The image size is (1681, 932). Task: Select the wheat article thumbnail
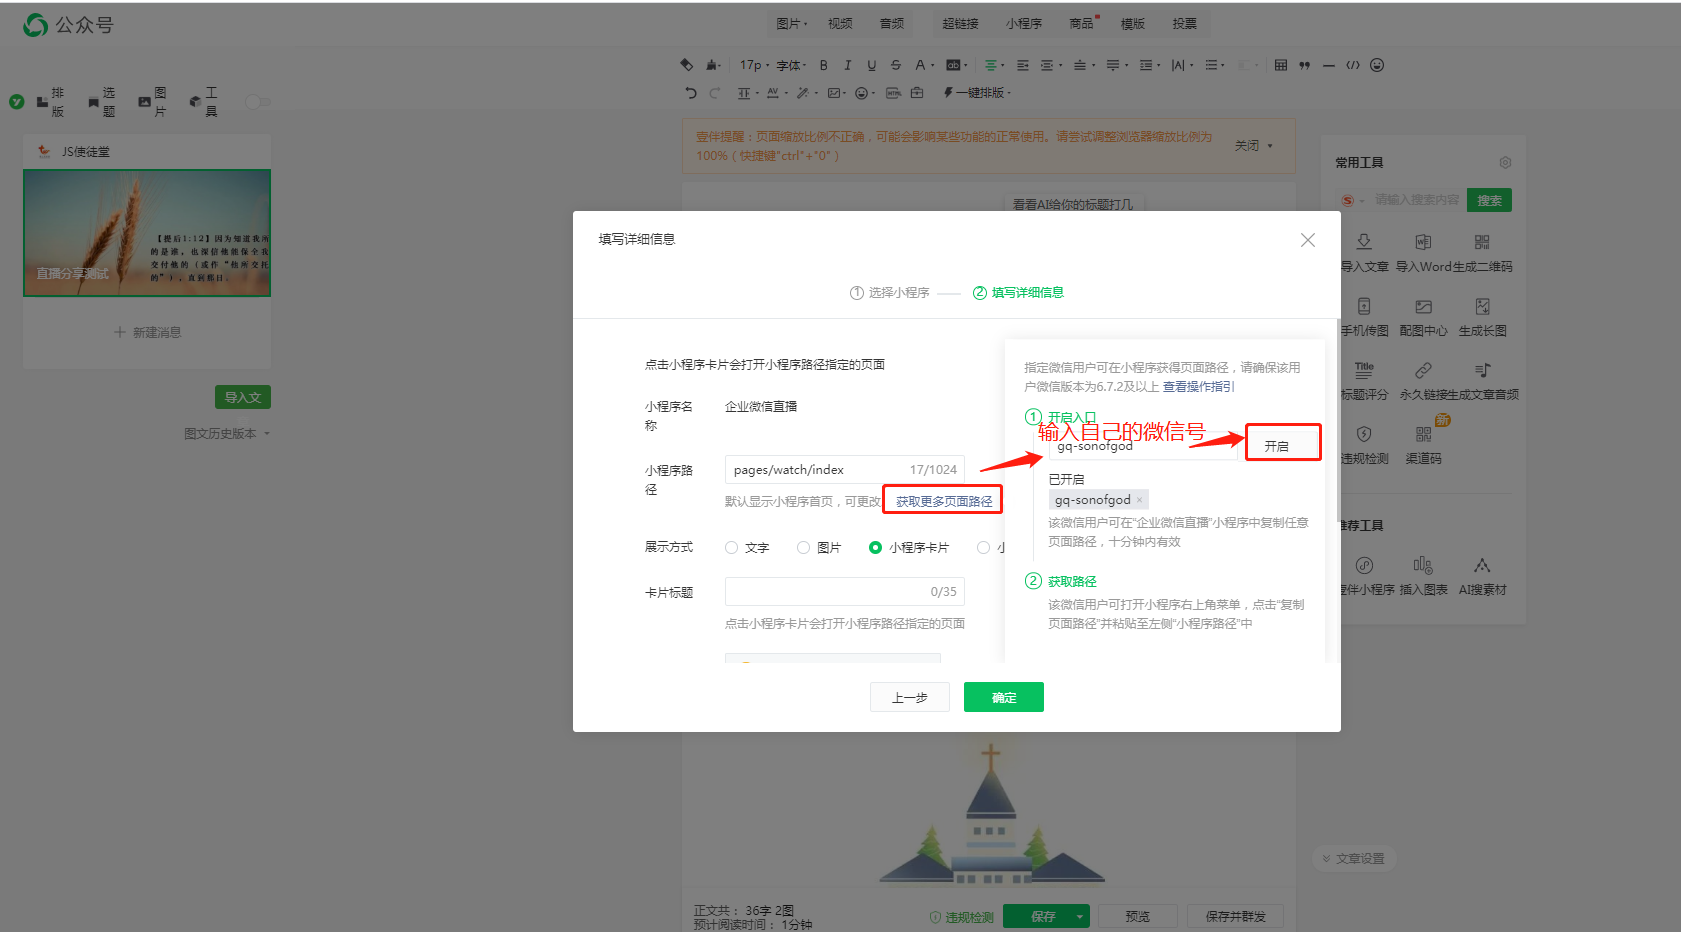(x=147, y=233)
